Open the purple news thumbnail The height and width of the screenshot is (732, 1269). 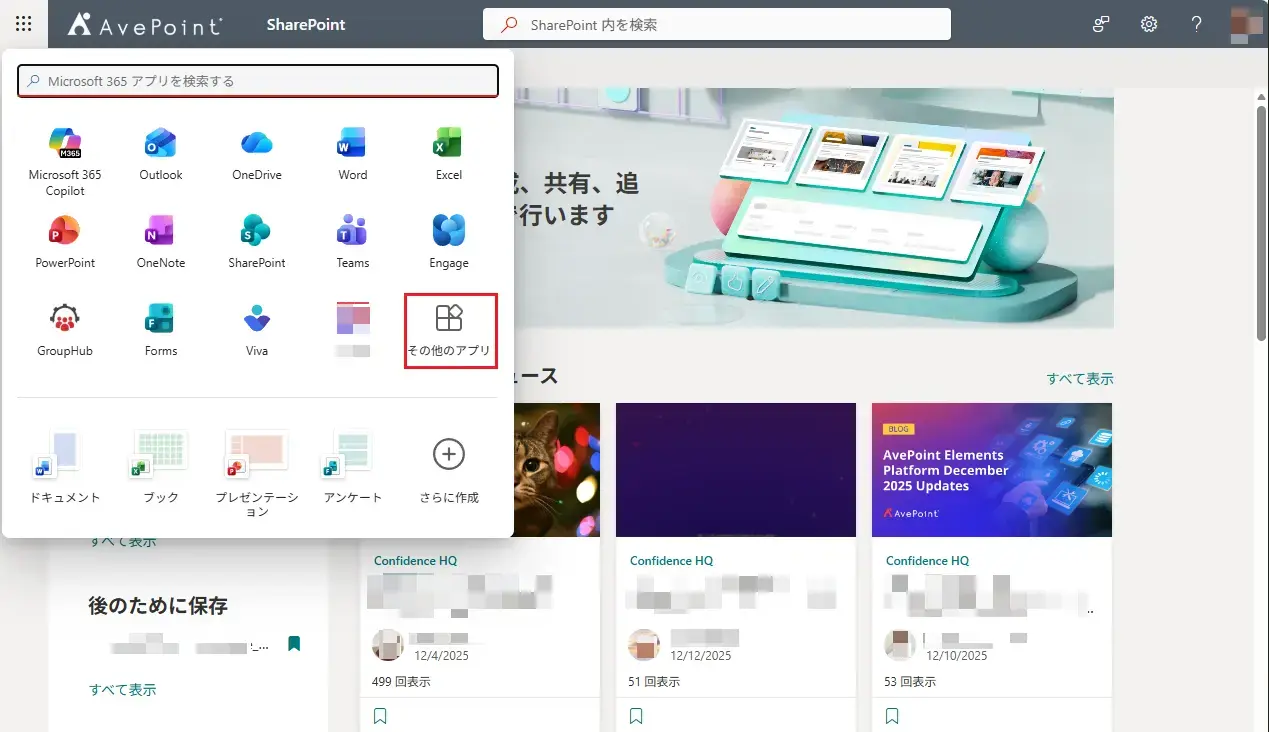(x=736, y=470)
